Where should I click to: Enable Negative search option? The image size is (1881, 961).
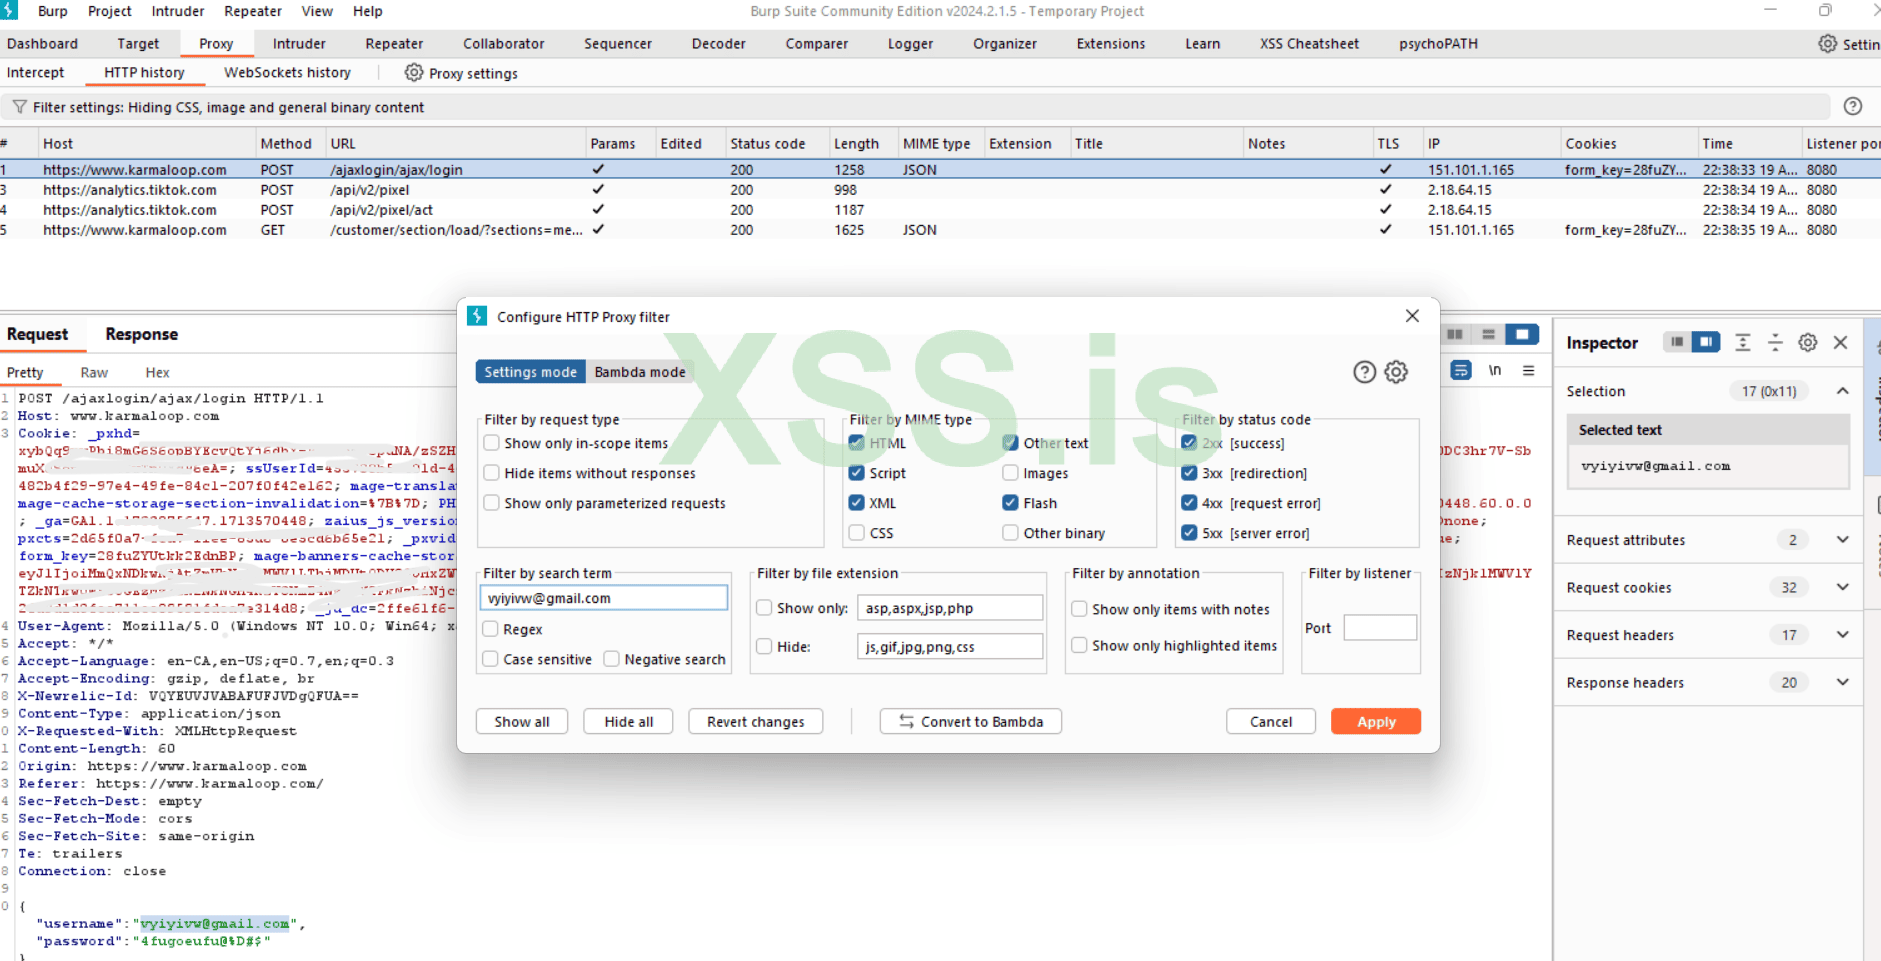pyautogui.click(x=611, y=659)
